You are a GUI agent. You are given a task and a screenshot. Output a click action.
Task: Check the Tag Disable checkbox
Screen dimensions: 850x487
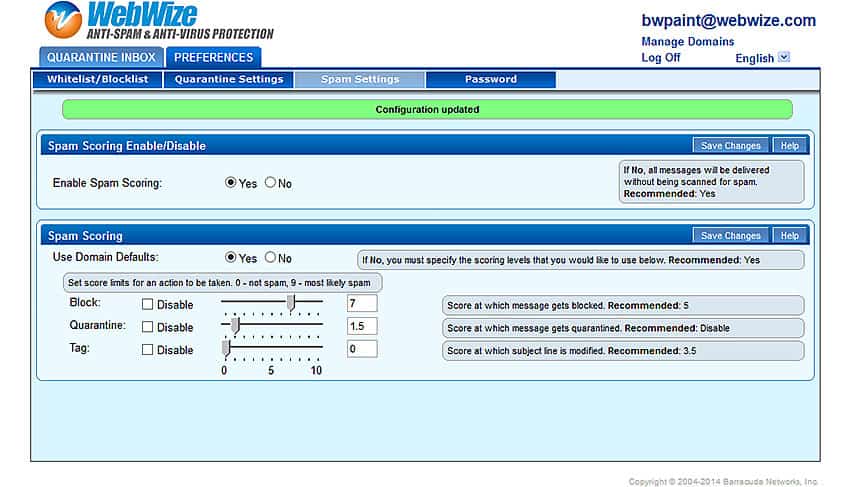(148, 350)
